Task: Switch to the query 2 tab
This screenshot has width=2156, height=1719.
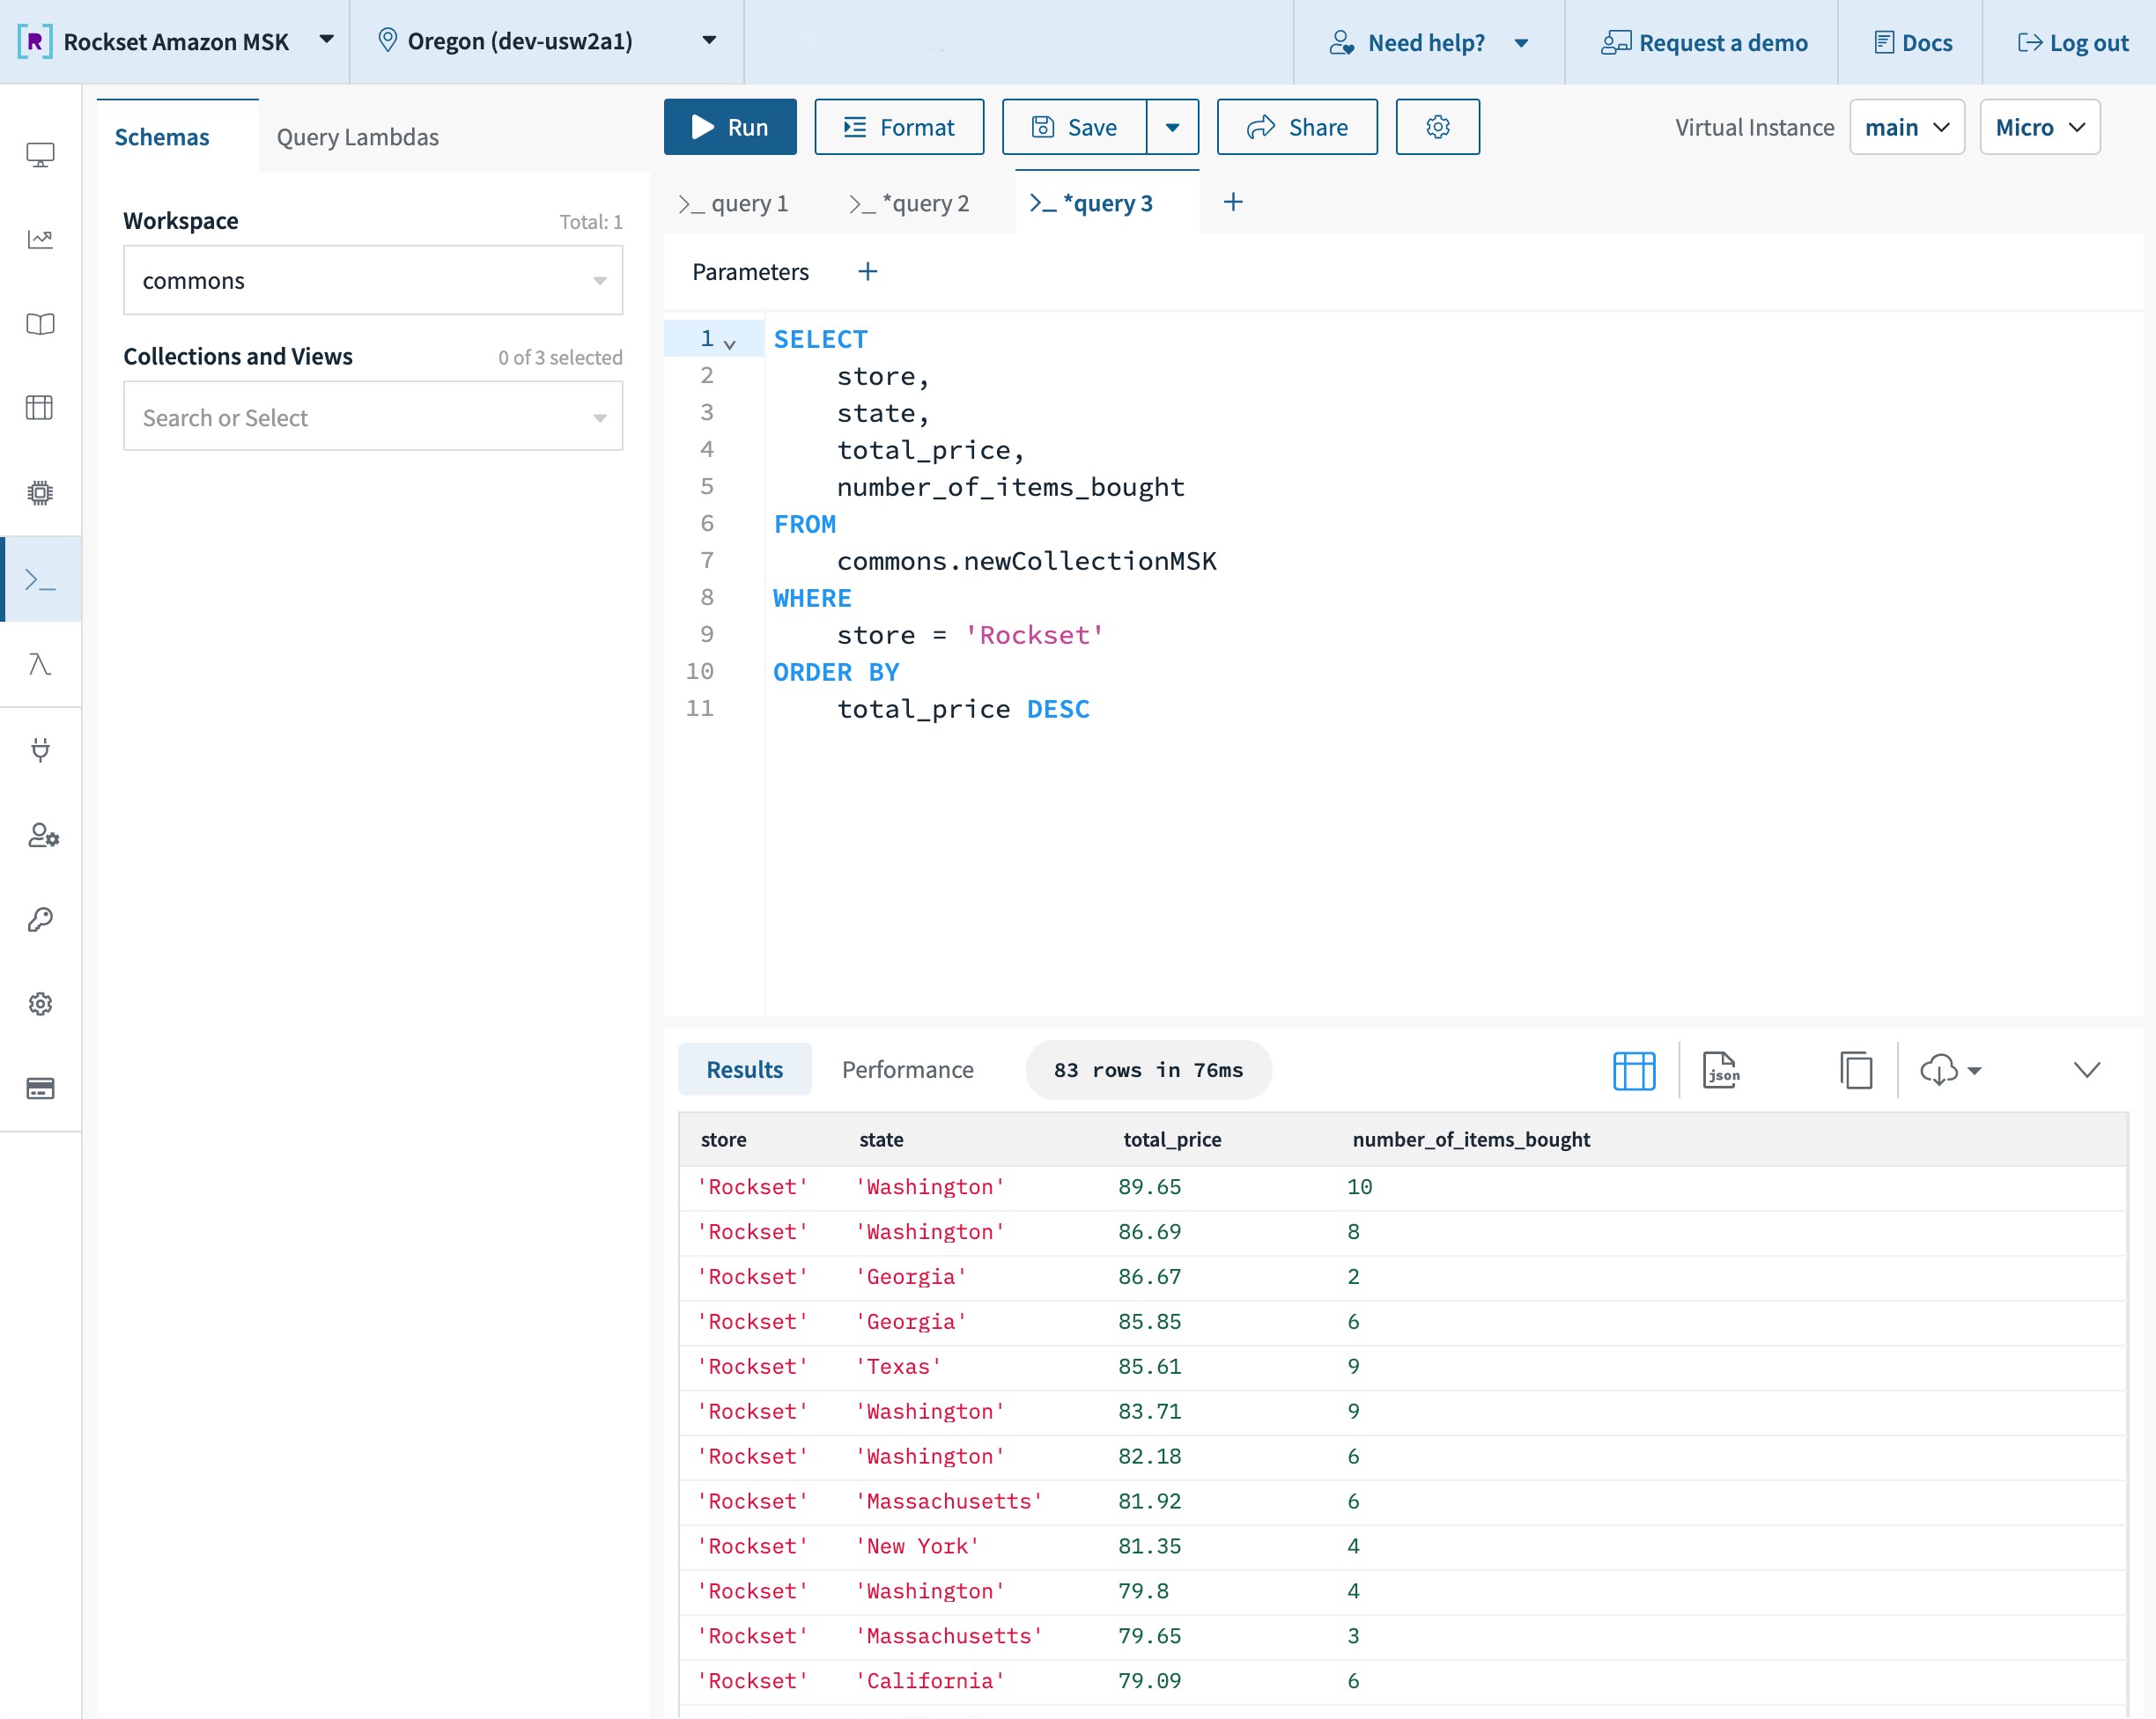Action: click(x=910, y=203)
